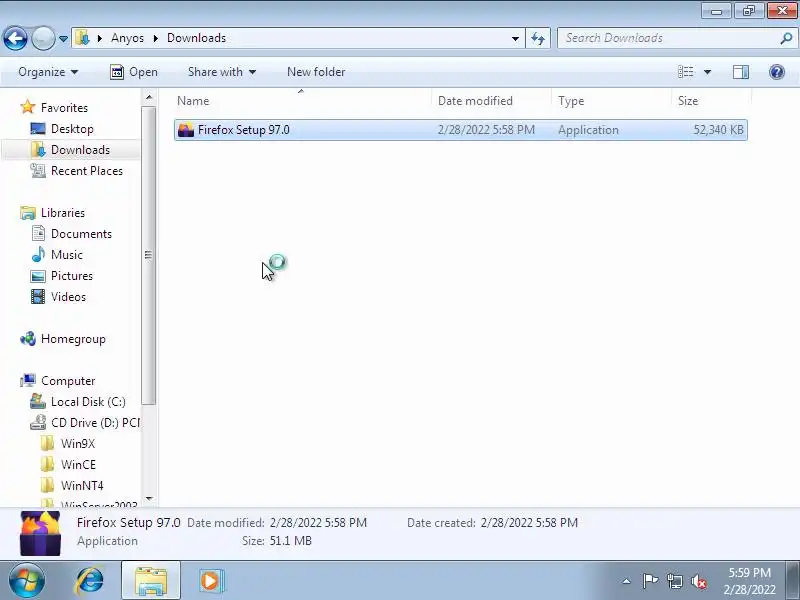The image size is (800, 600).
Task: Click the folder icon in address bar
Action: click(82, 38)
